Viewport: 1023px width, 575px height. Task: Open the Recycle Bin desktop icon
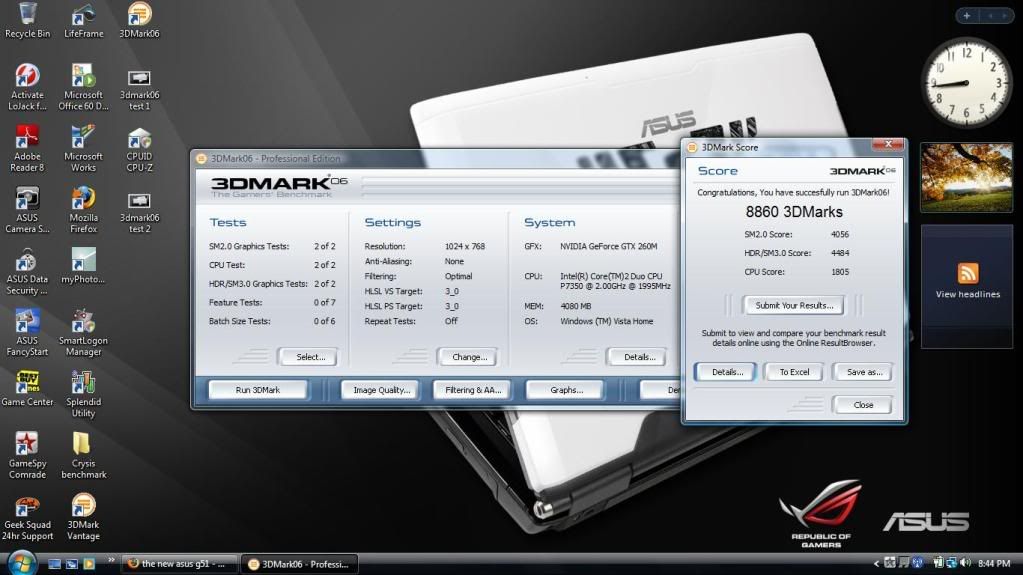tap(27, 20)
